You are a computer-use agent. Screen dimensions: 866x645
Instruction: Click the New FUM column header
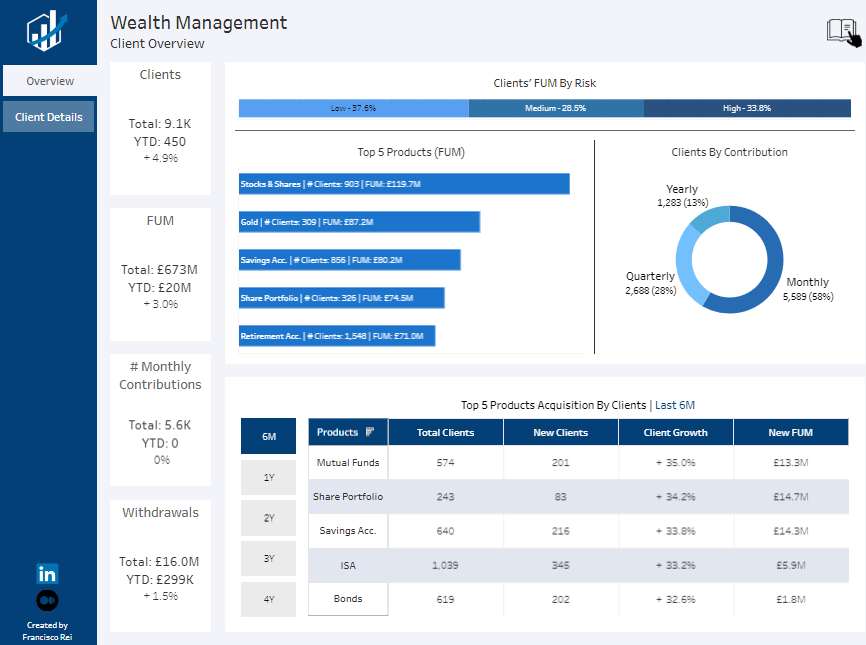pyautogui.click(x=791, y=432)
